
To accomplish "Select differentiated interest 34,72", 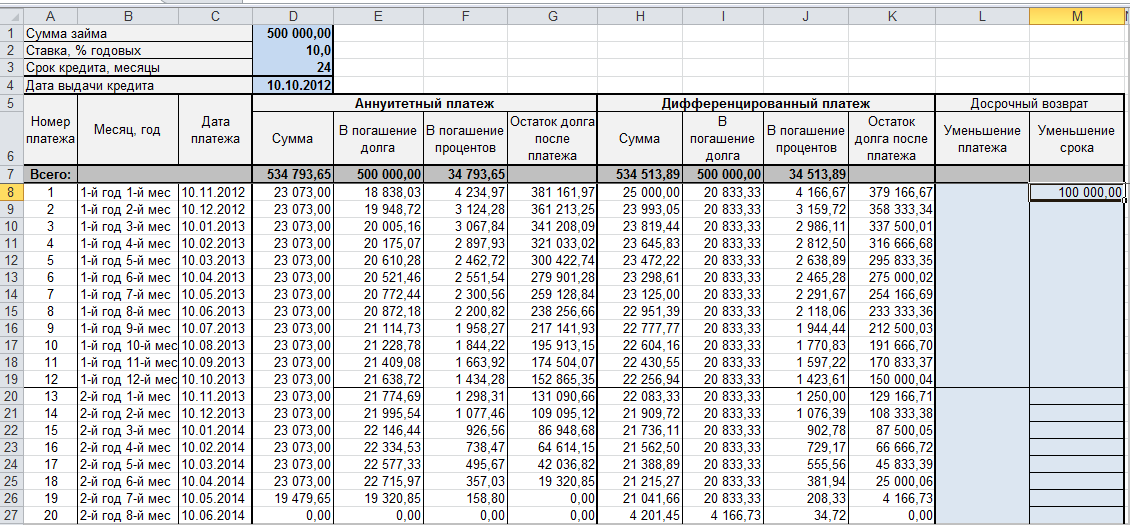I will coord(806,516).
